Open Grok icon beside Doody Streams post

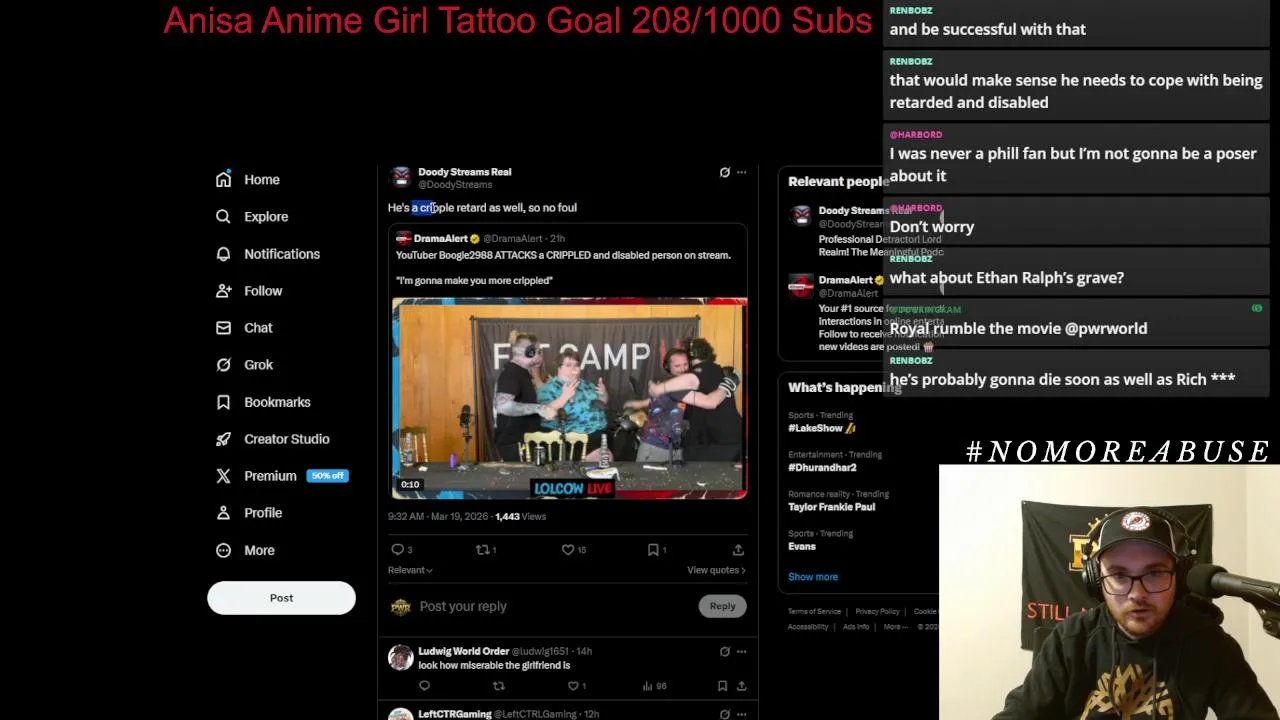(x=725, y=172)
